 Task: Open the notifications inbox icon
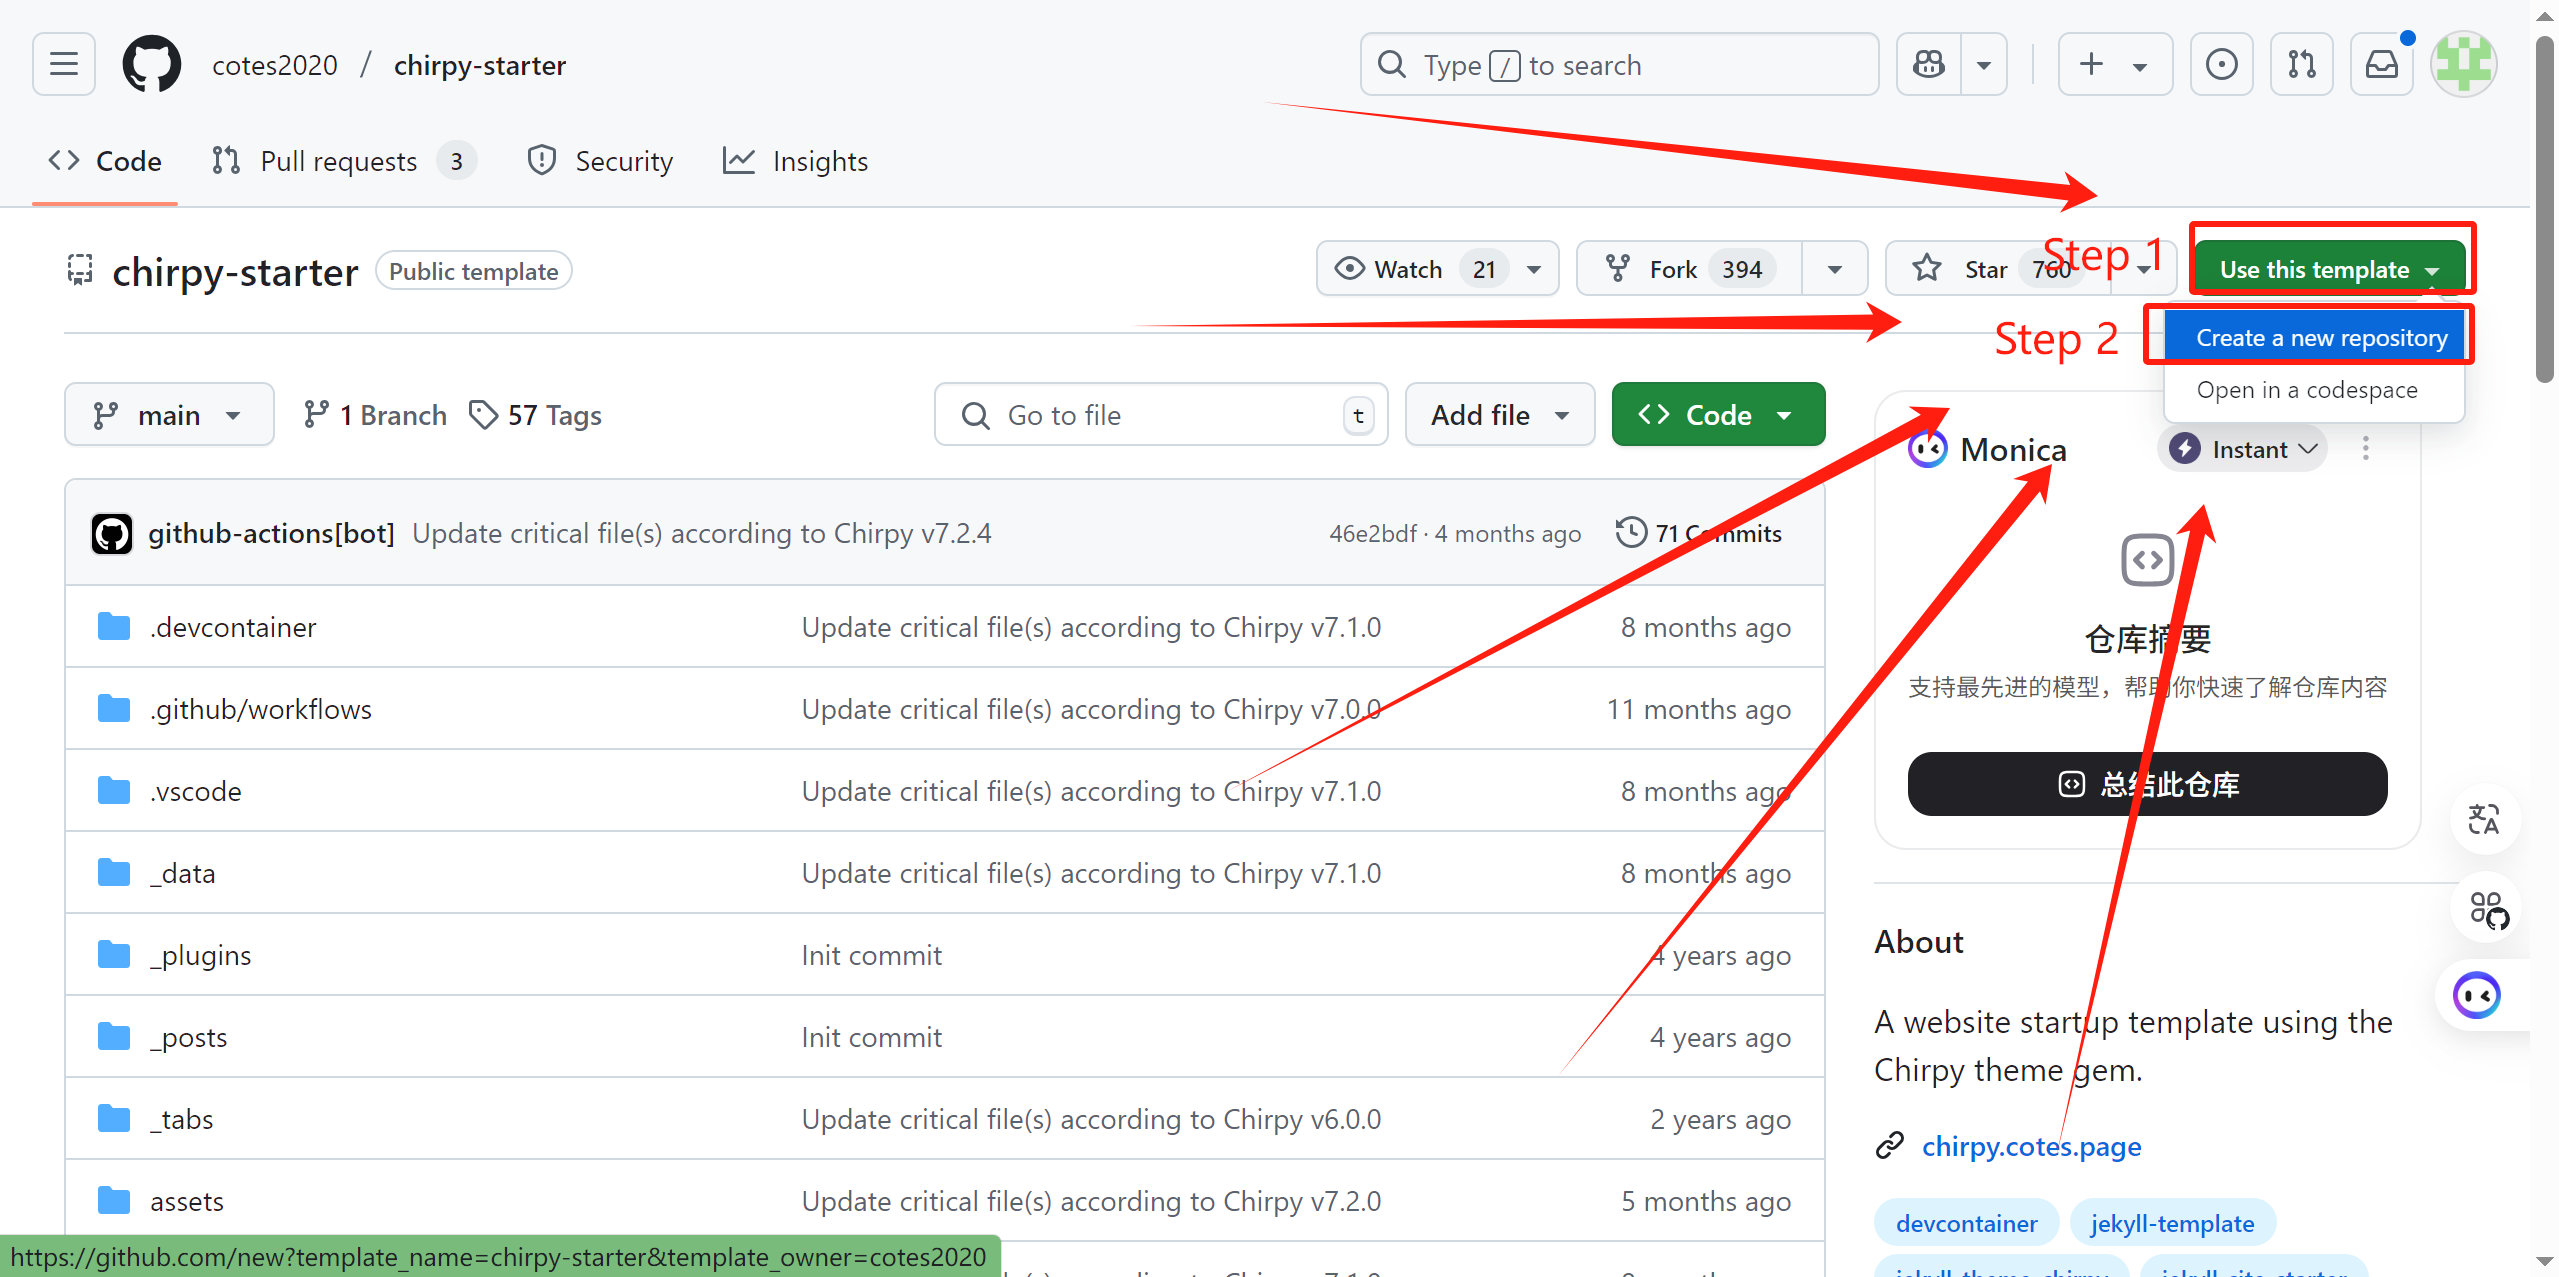(2382, 65)
